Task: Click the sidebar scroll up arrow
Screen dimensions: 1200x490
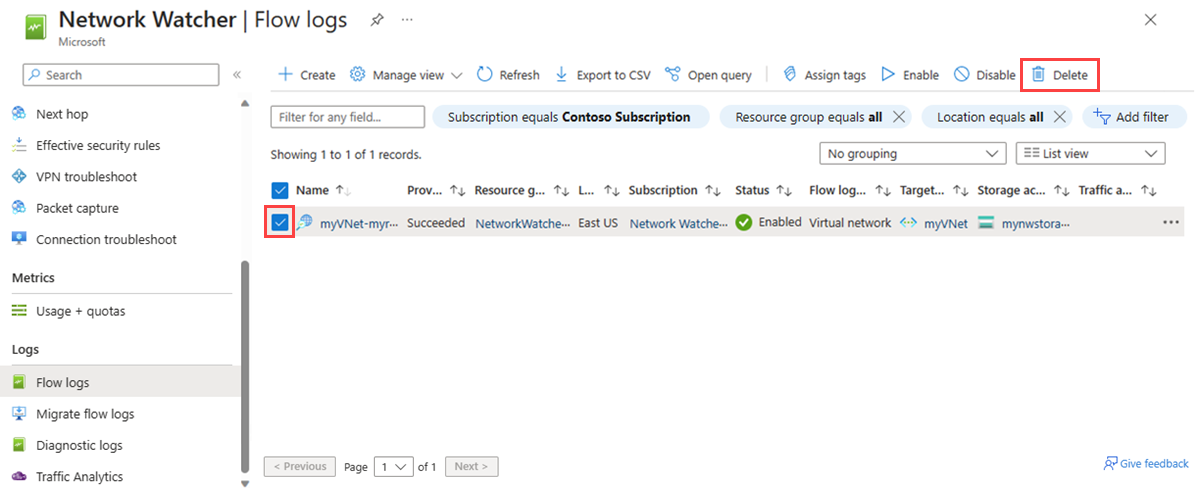Action: click(x=246, y=103)
